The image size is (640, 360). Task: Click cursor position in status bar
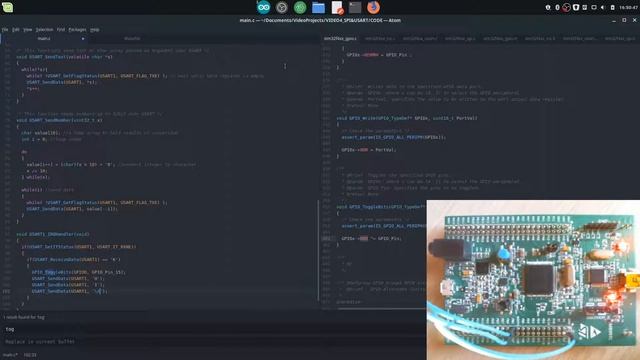point(30,355)
